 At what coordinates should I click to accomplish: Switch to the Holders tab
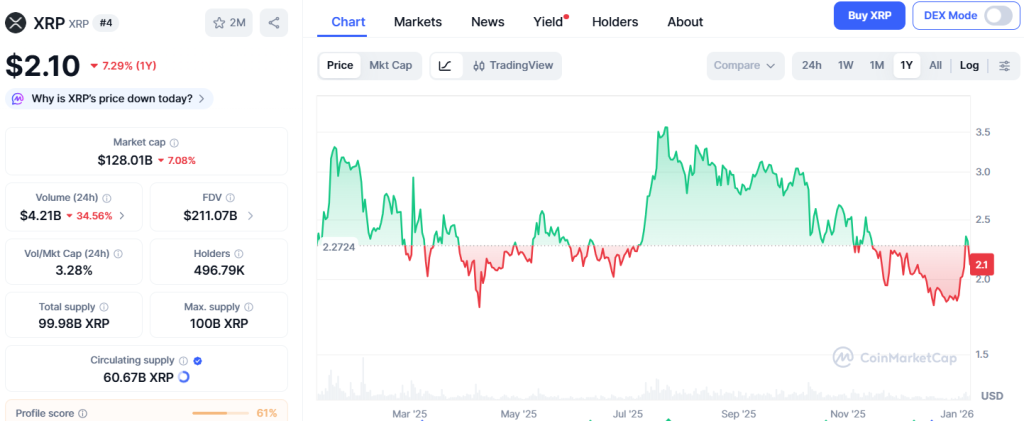click(615, 22)
